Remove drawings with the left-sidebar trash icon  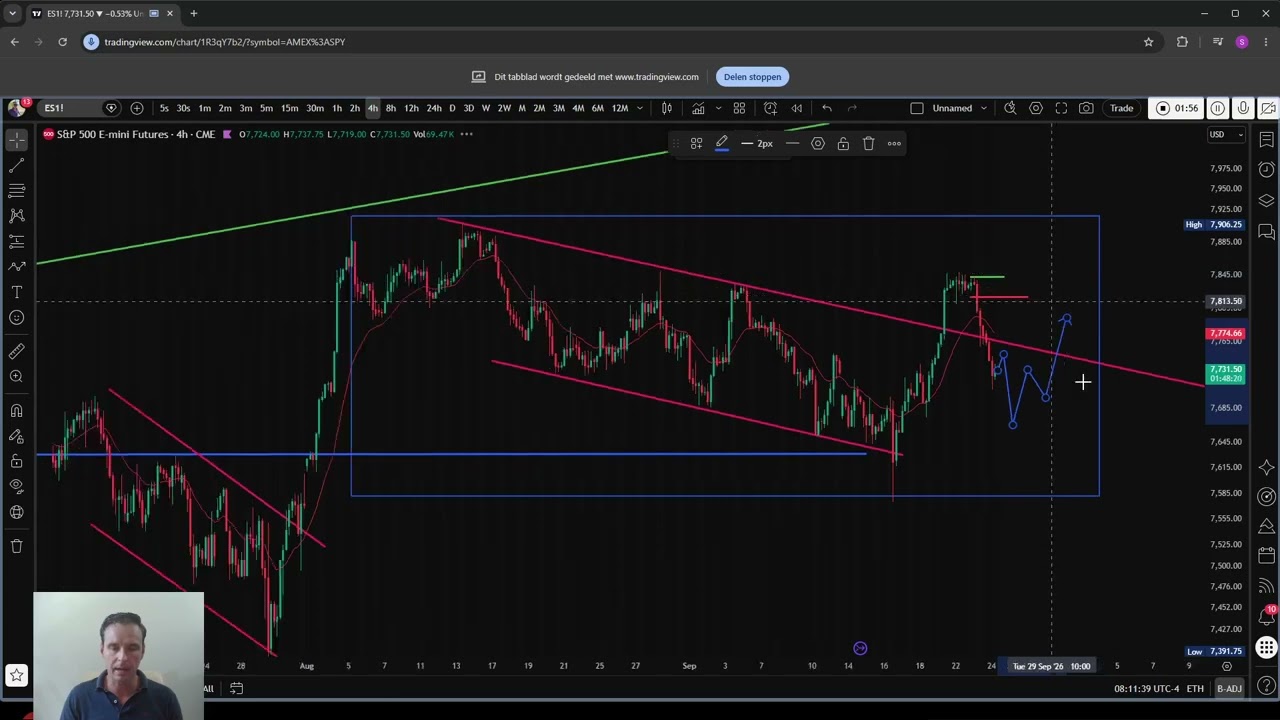(x=17, y=546)
